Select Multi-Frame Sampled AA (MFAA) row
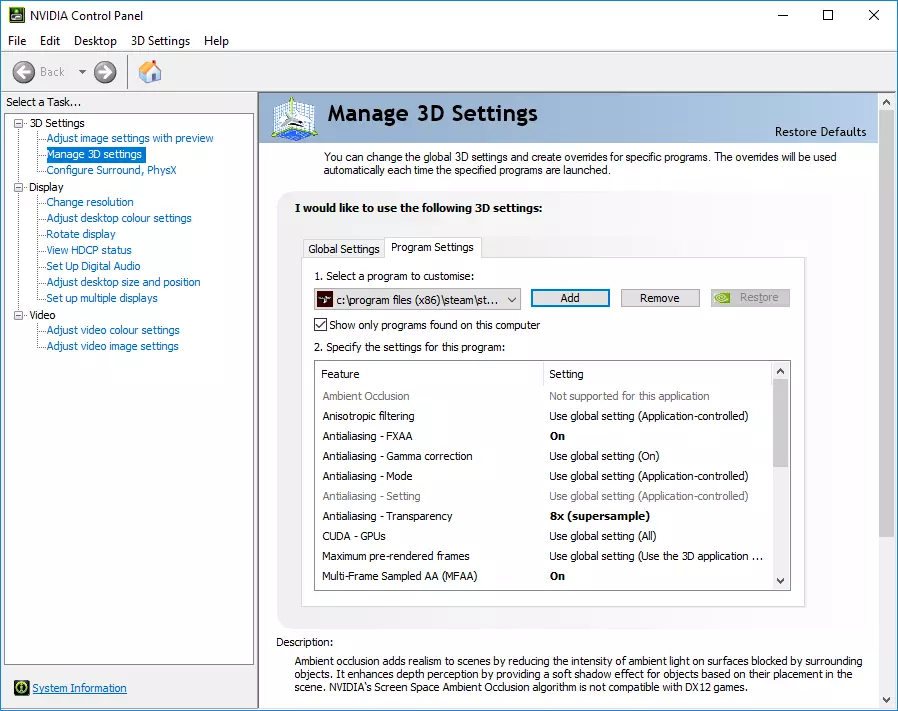 (543, 576)
